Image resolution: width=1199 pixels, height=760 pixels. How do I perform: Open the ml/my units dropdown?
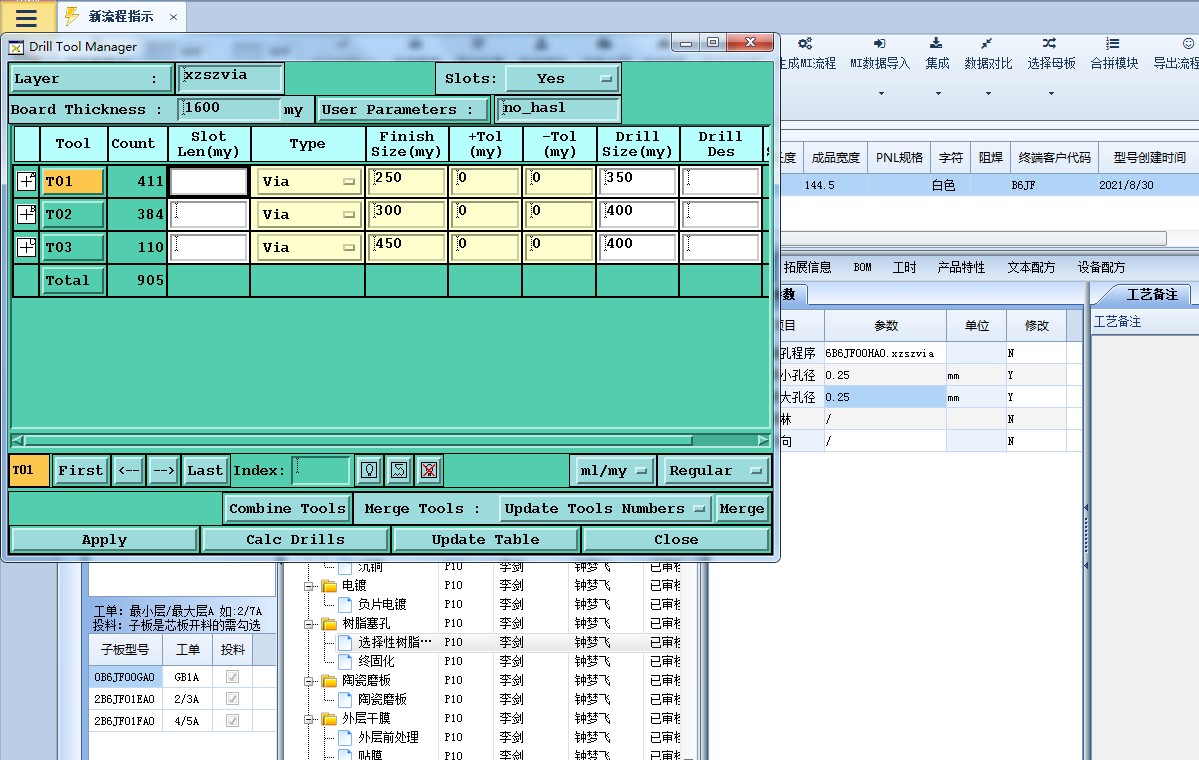coord(612,470)
